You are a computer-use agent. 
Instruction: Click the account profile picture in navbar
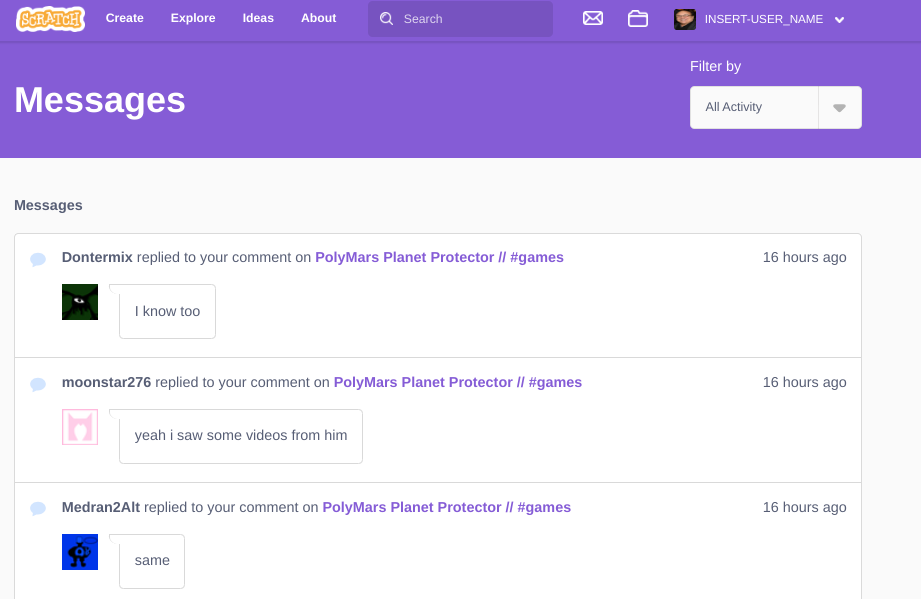(685, 19)
